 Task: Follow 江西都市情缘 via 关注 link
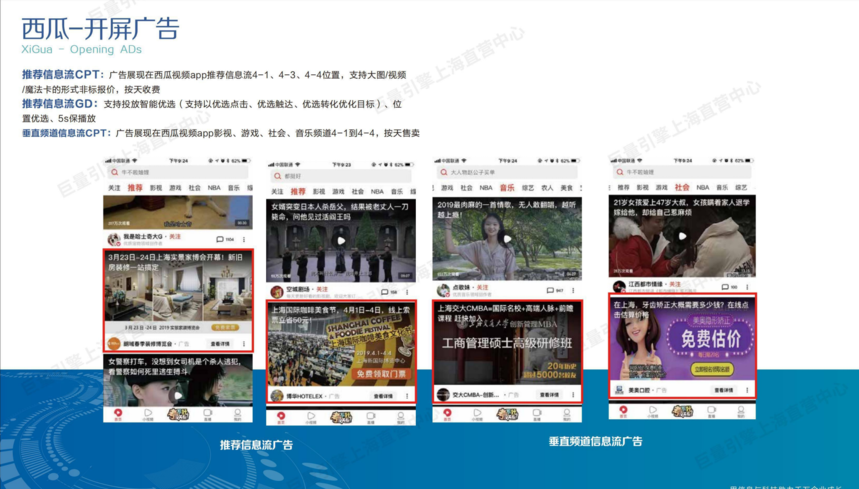coord(675,284)
